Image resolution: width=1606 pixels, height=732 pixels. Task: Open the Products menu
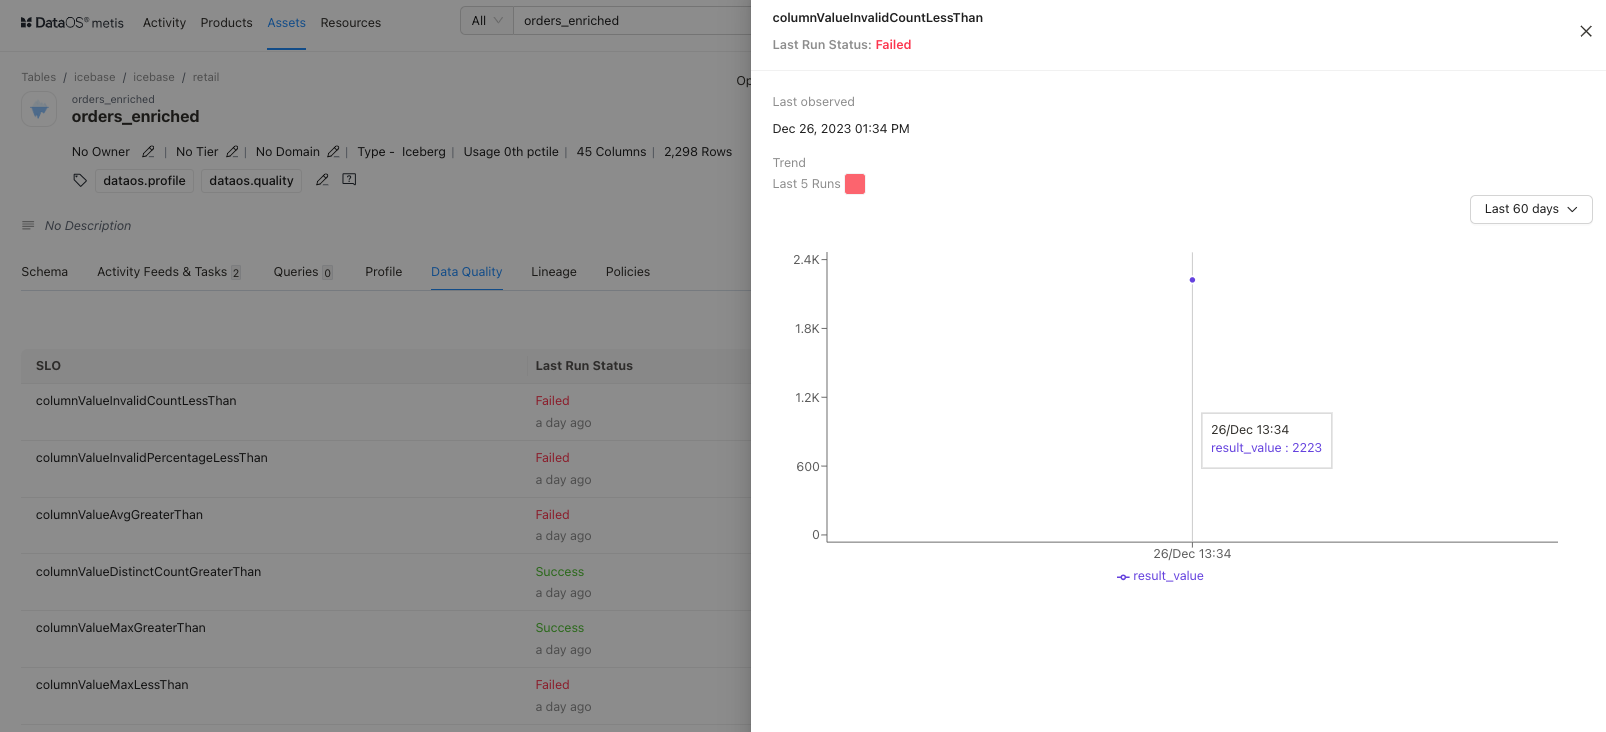click(226, 23)
